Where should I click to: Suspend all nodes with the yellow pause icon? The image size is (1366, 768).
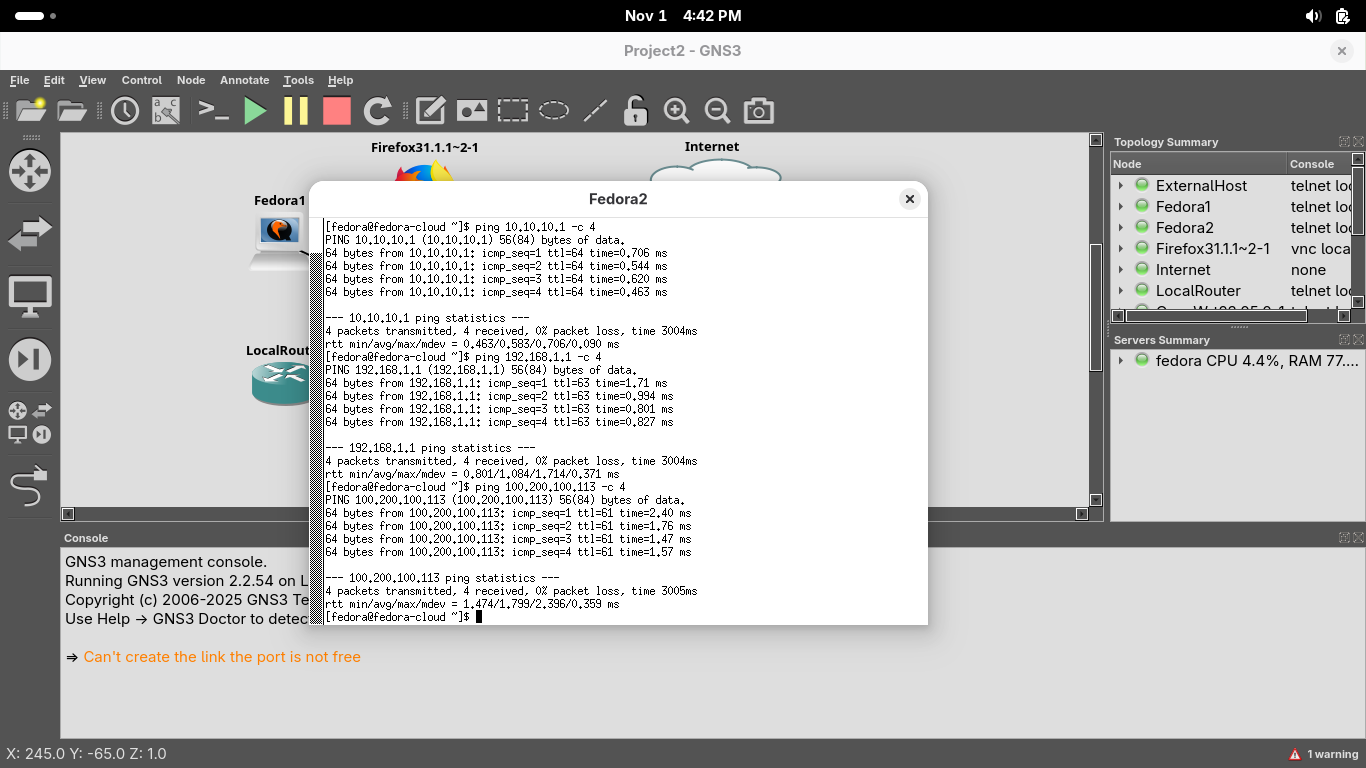[296, 111]
